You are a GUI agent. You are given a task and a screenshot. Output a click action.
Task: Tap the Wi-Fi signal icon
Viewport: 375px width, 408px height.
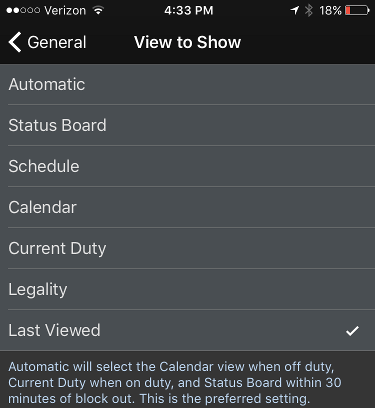pos(98,10)
